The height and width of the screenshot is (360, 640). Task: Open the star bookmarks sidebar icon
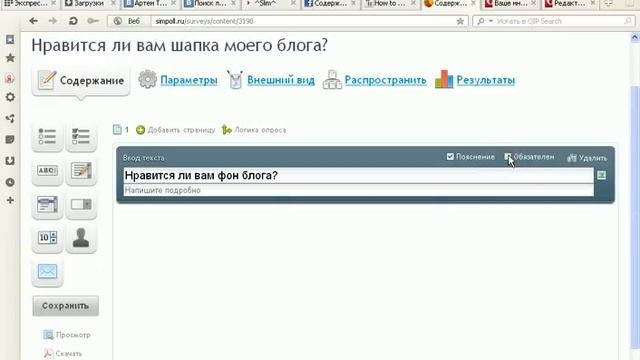(x=10, y=58)
